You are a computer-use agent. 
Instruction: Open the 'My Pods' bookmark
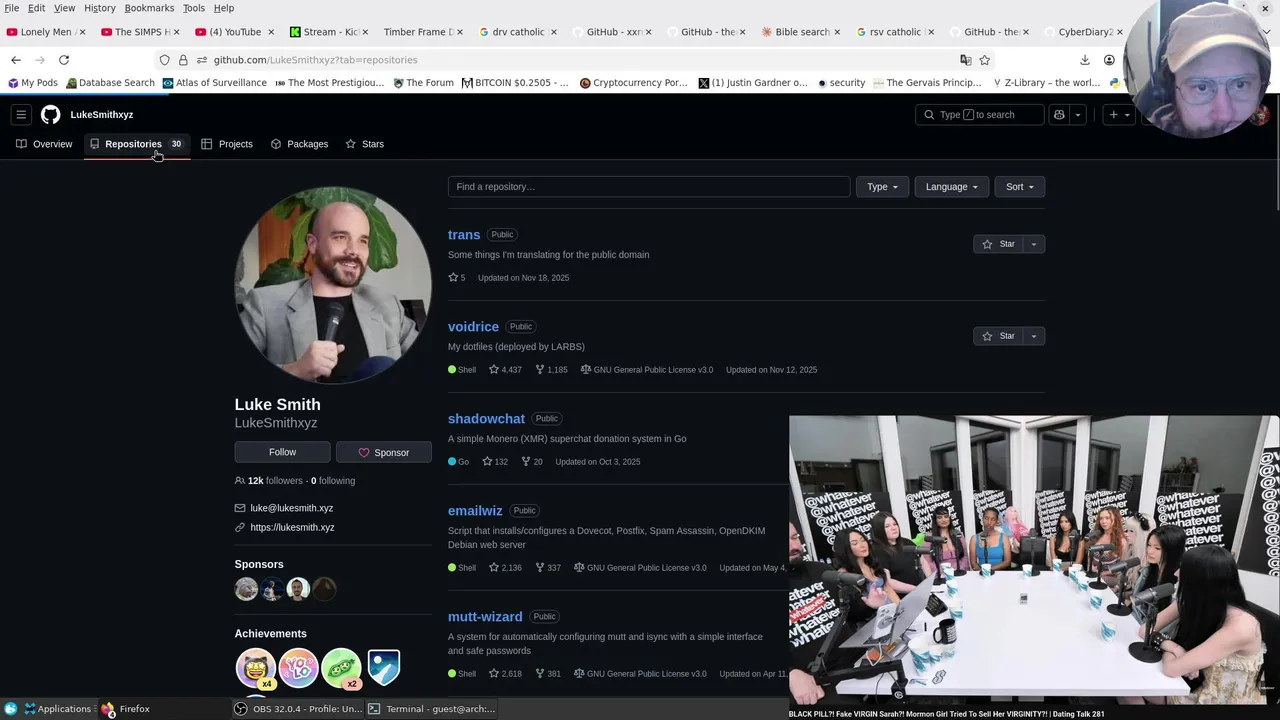pyautogui.click(x=33, y=83)
